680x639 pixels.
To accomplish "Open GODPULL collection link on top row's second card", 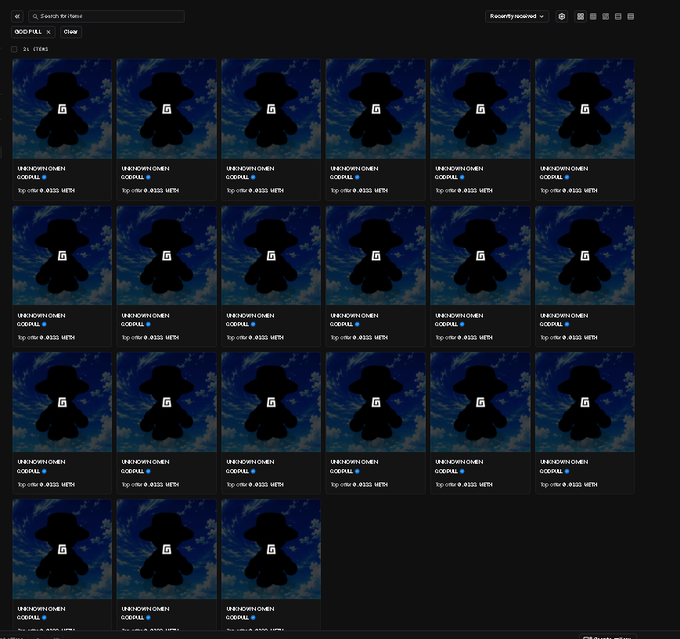I will [x=132, y=177].
